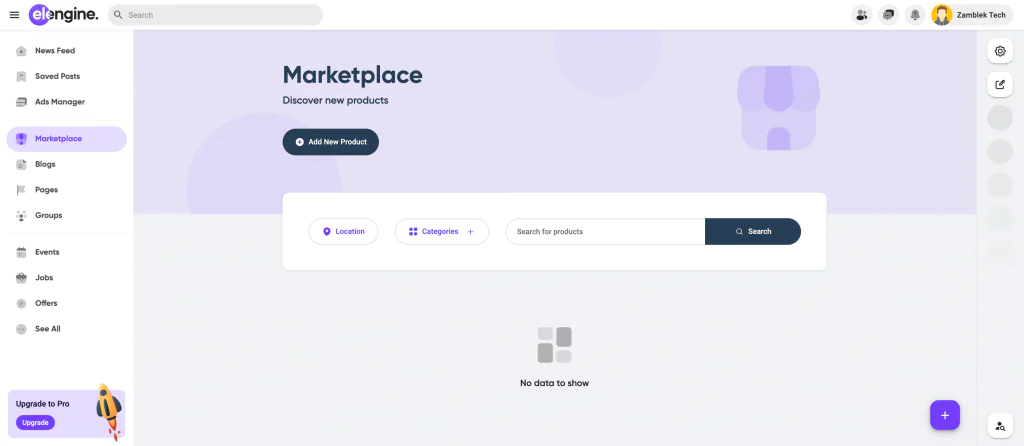Screen dimensions: 1024x446
Task: Focus the Search for products field
Action: (x=604, y=231)
